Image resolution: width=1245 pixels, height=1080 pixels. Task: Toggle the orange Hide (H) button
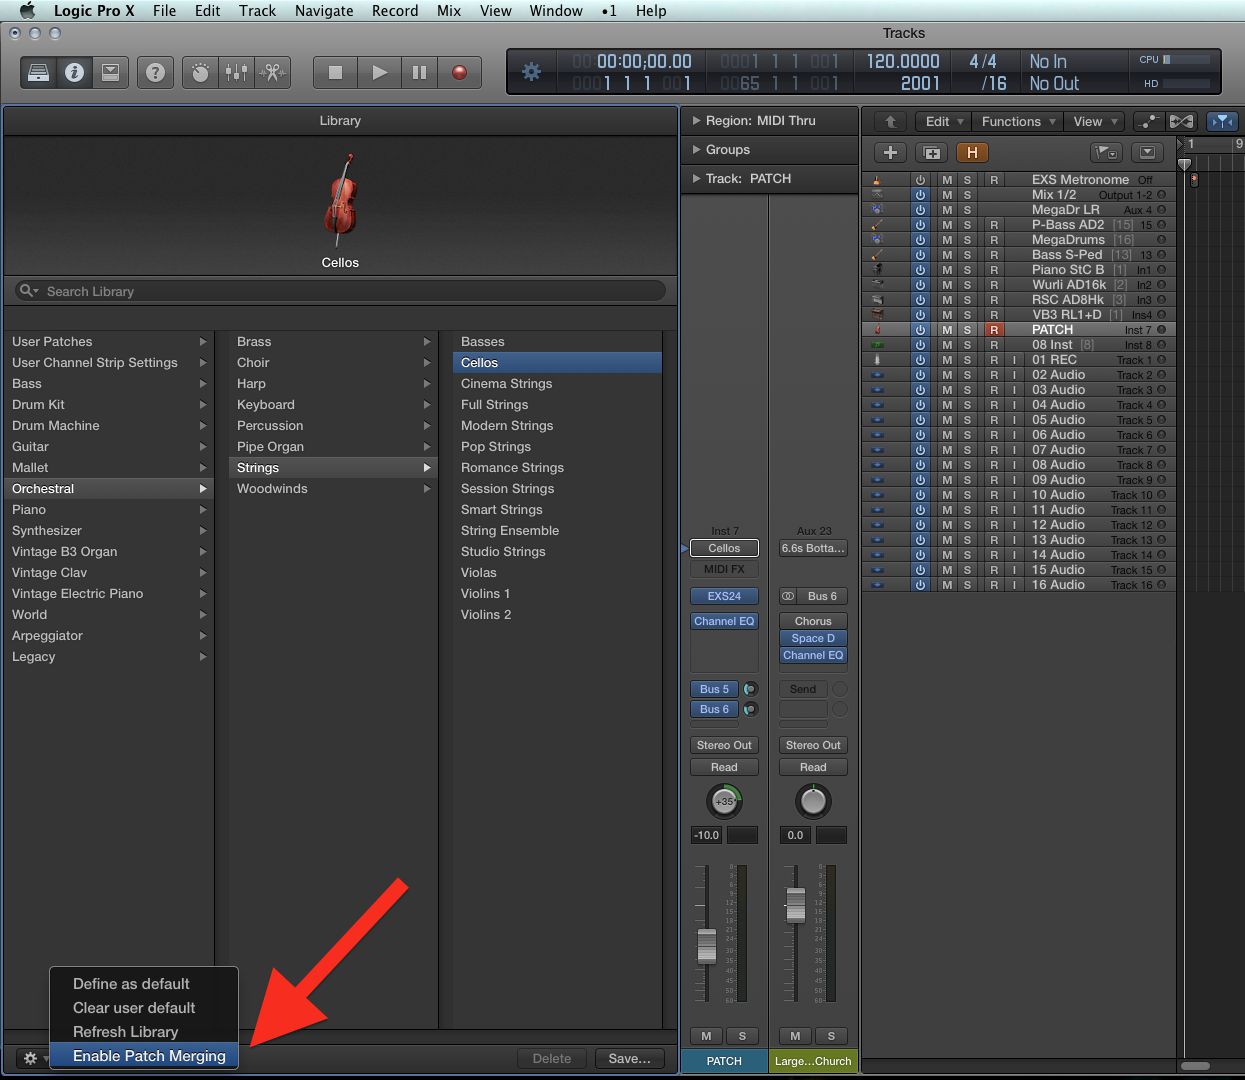click(x=972, y=153)
